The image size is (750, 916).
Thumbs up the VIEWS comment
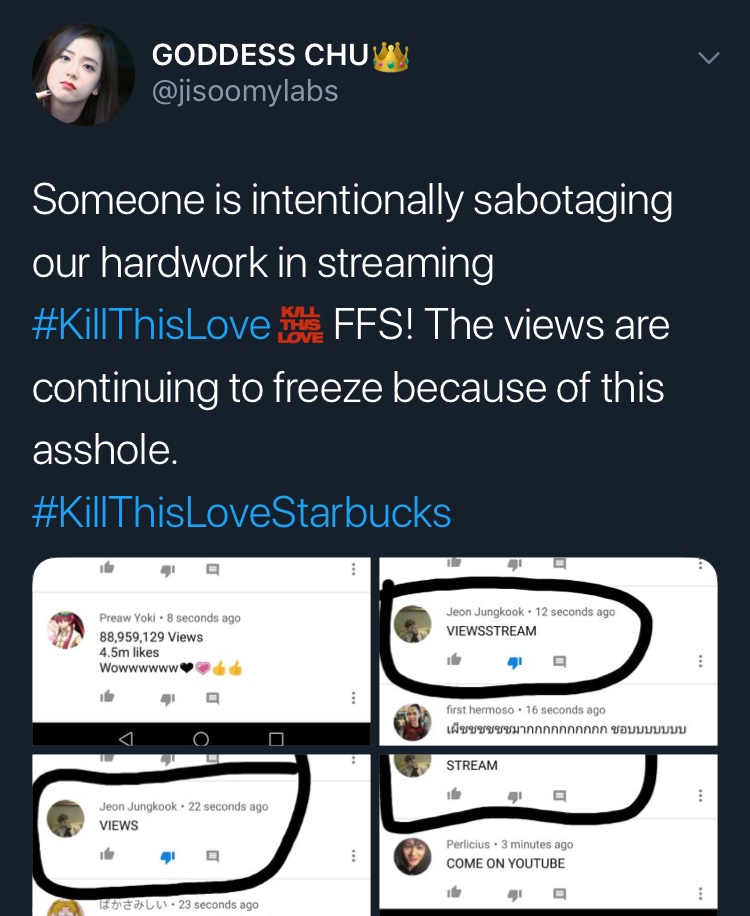107,856
